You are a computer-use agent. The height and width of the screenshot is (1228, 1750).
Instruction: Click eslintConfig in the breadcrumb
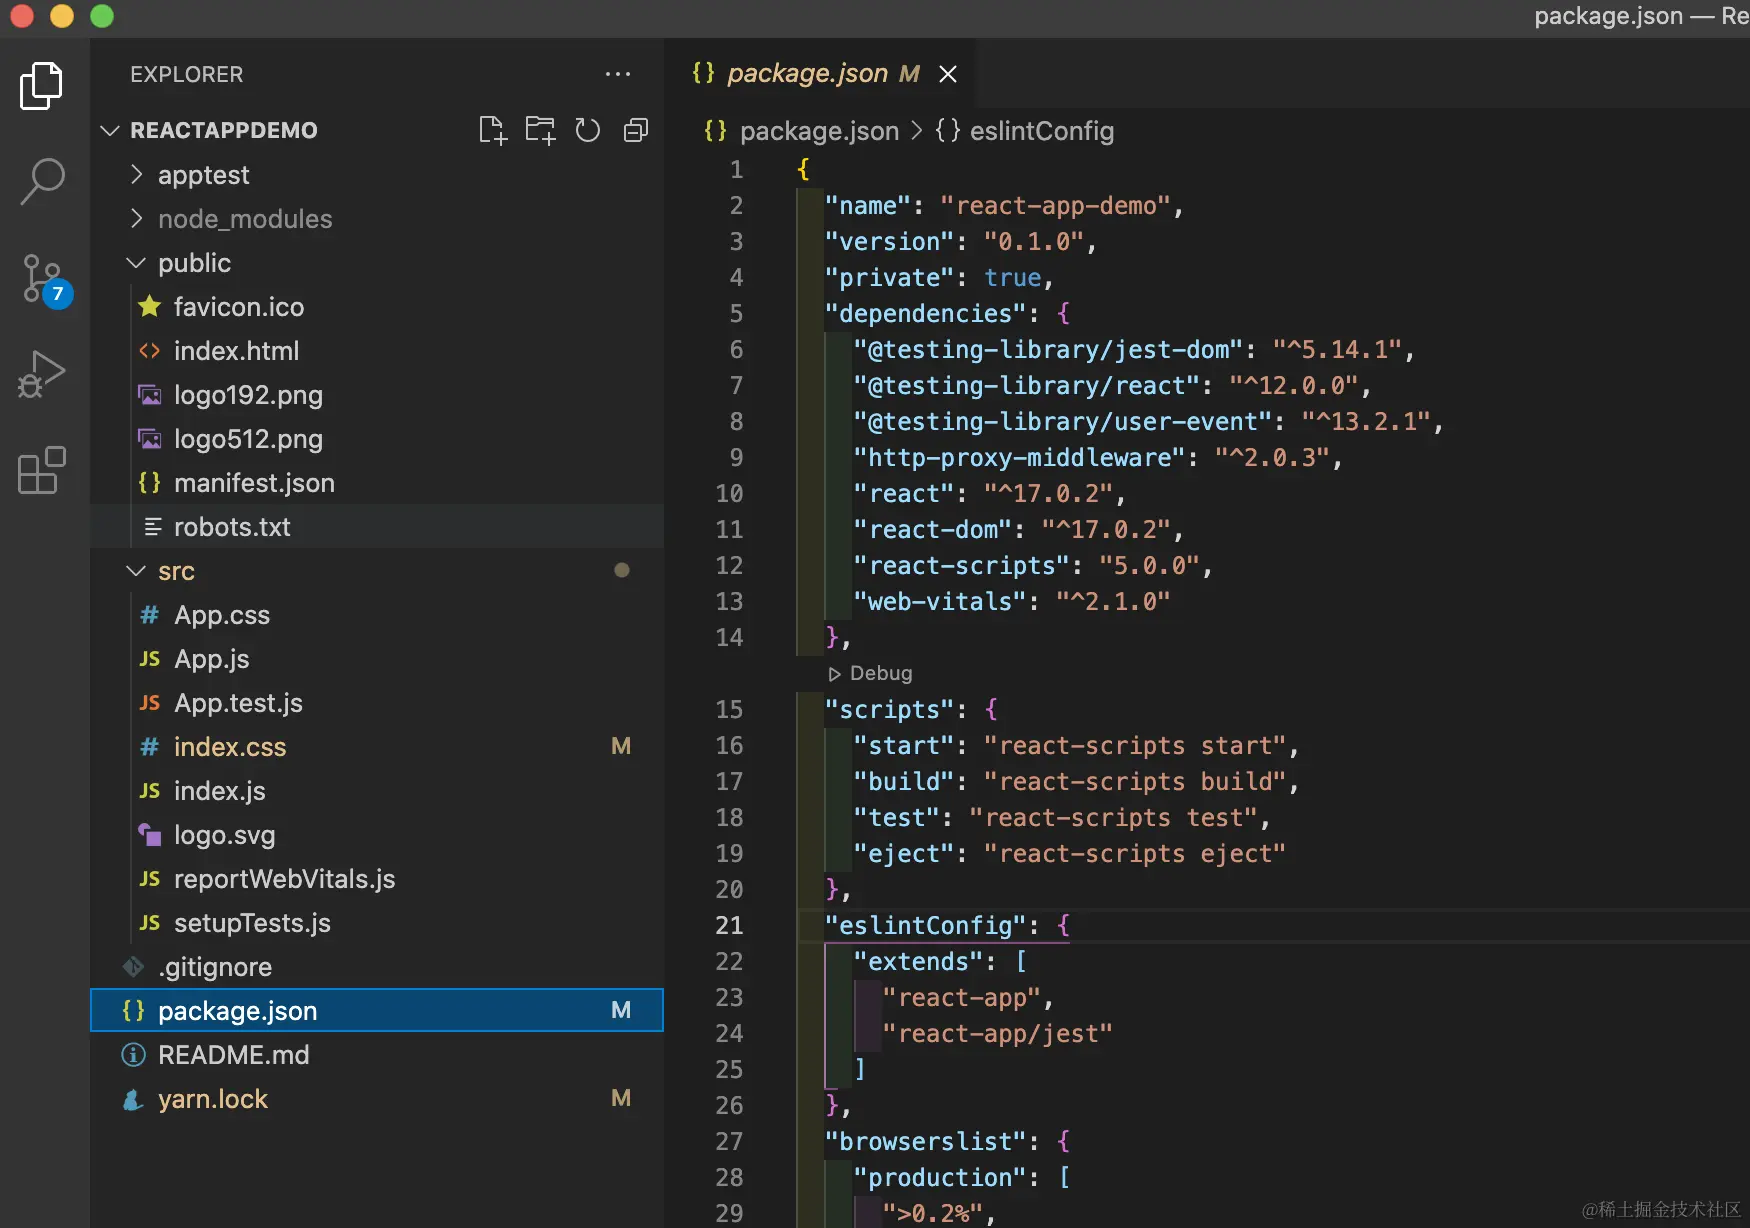coord(1040,131)
